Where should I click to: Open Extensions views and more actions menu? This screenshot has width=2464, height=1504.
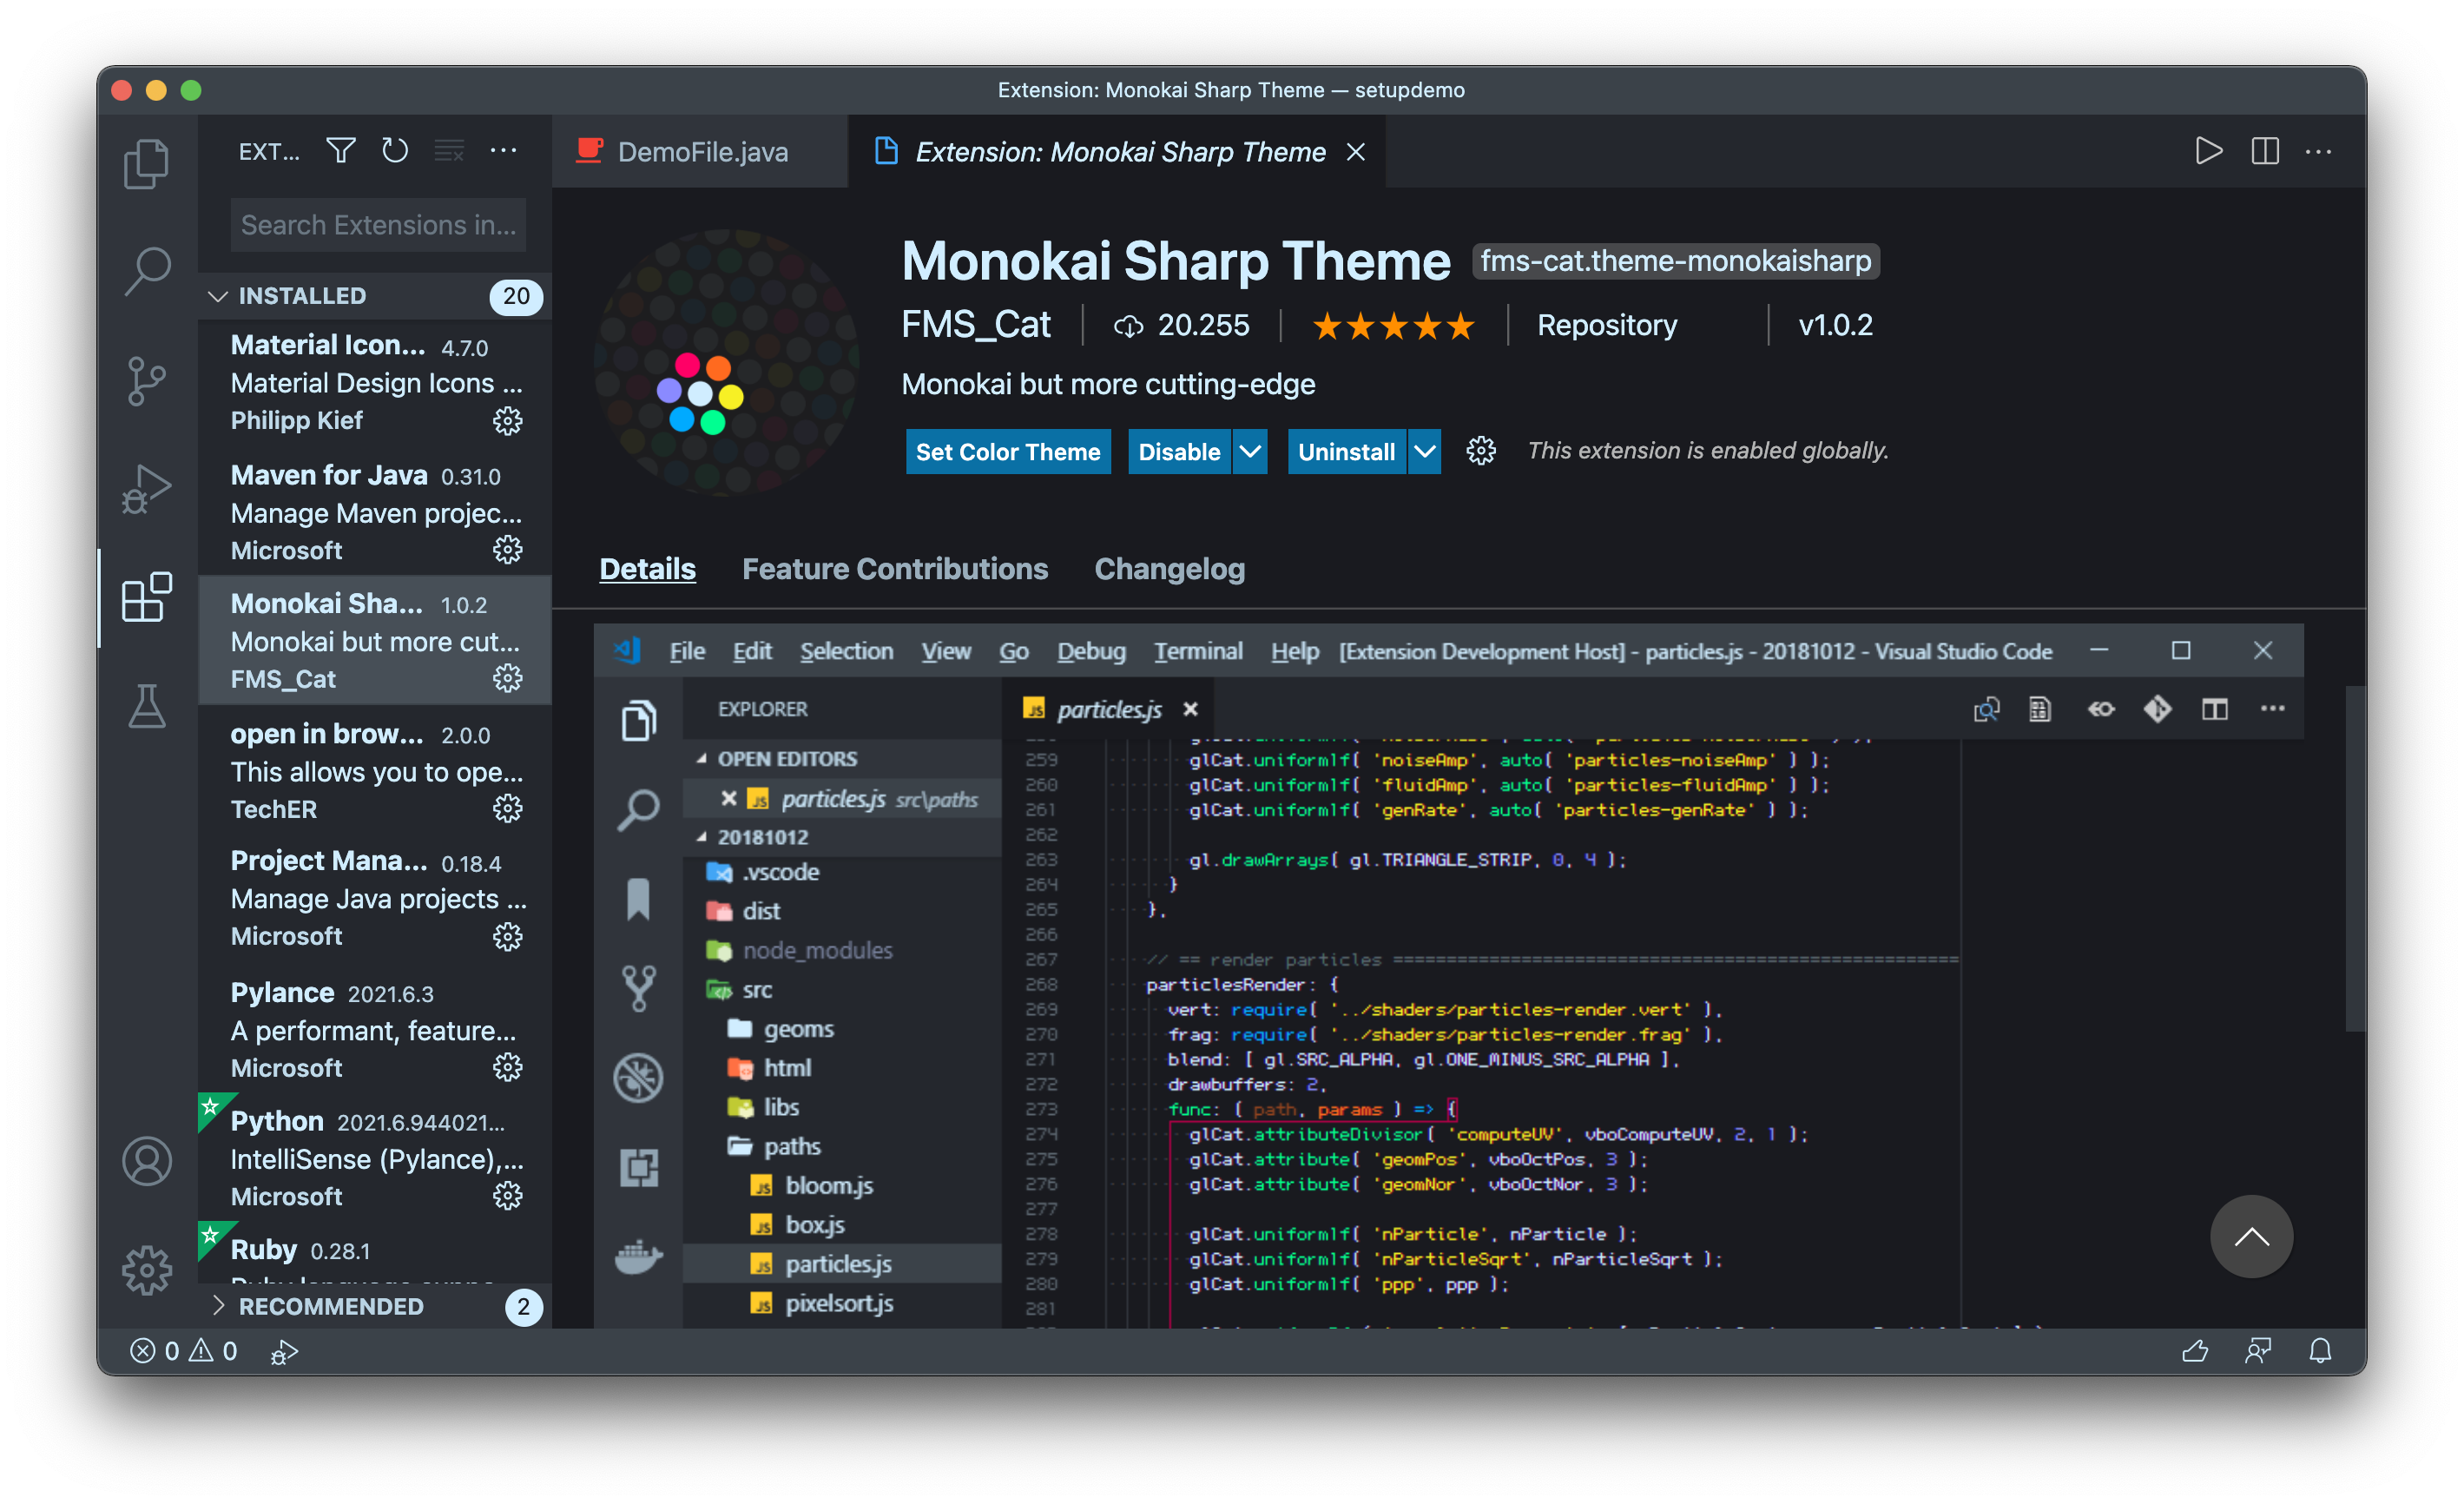click(503, 151)
